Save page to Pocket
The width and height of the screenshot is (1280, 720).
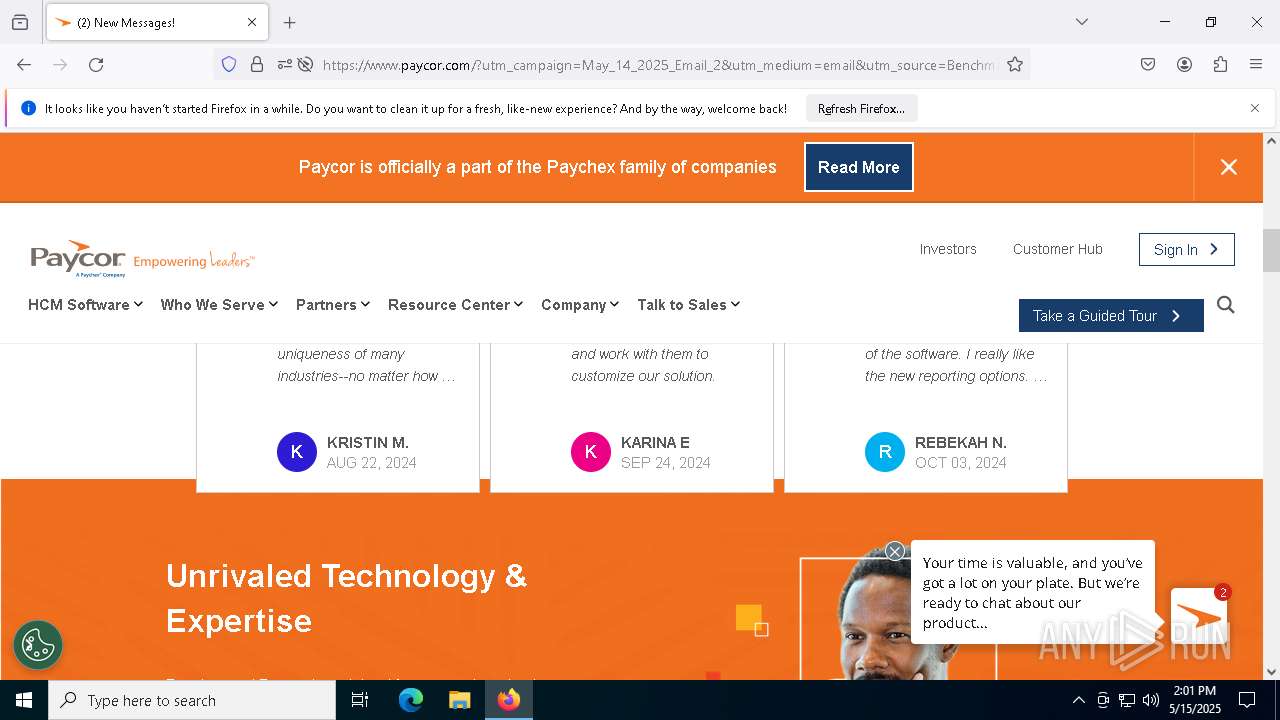pos(1148,64)
